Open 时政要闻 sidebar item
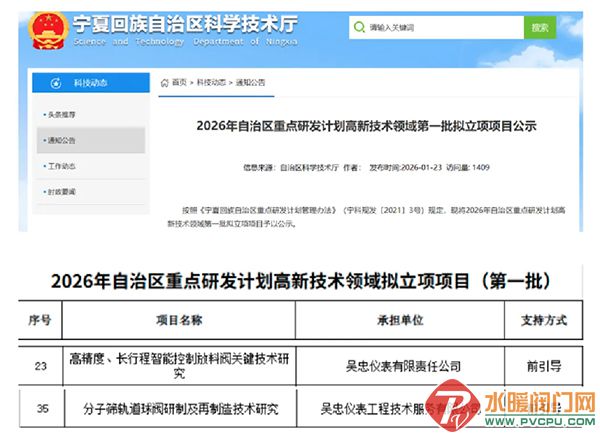This screenshot has height=436, width=600. point(62,190)
